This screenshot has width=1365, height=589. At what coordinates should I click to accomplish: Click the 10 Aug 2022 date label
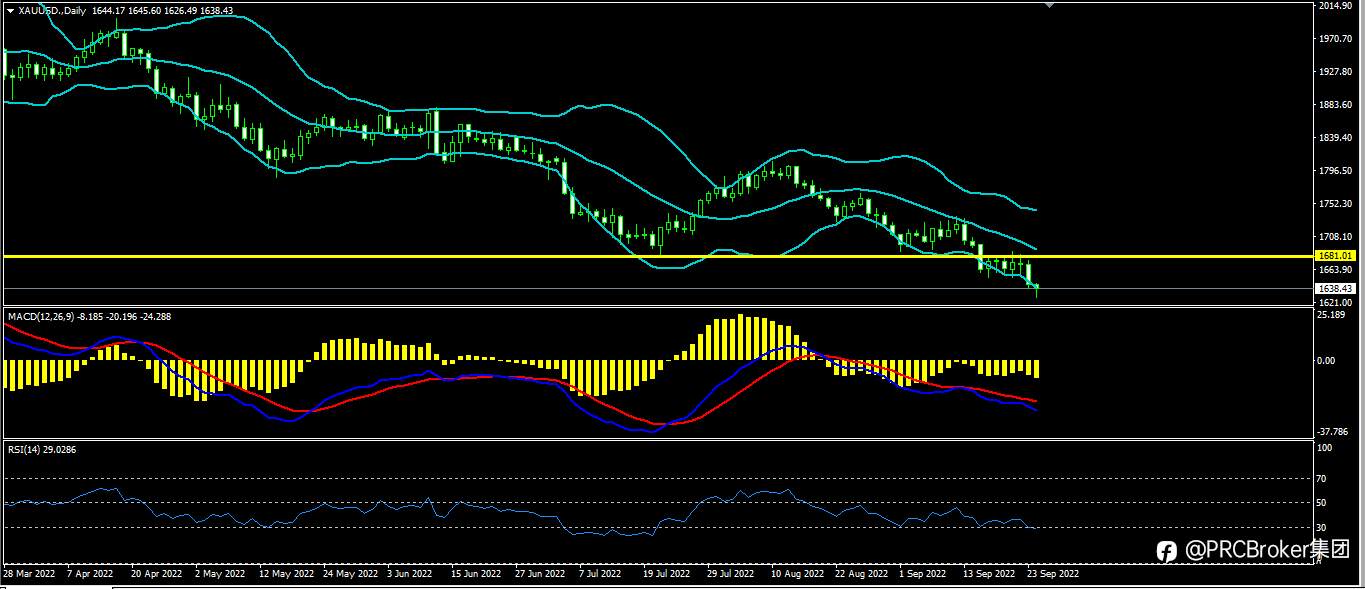click(797, 575)
